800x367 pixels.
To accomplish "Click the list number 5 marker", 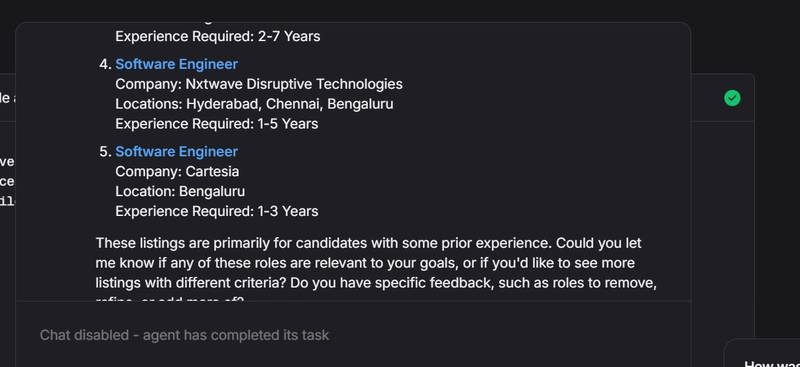I will coord(105,152).
